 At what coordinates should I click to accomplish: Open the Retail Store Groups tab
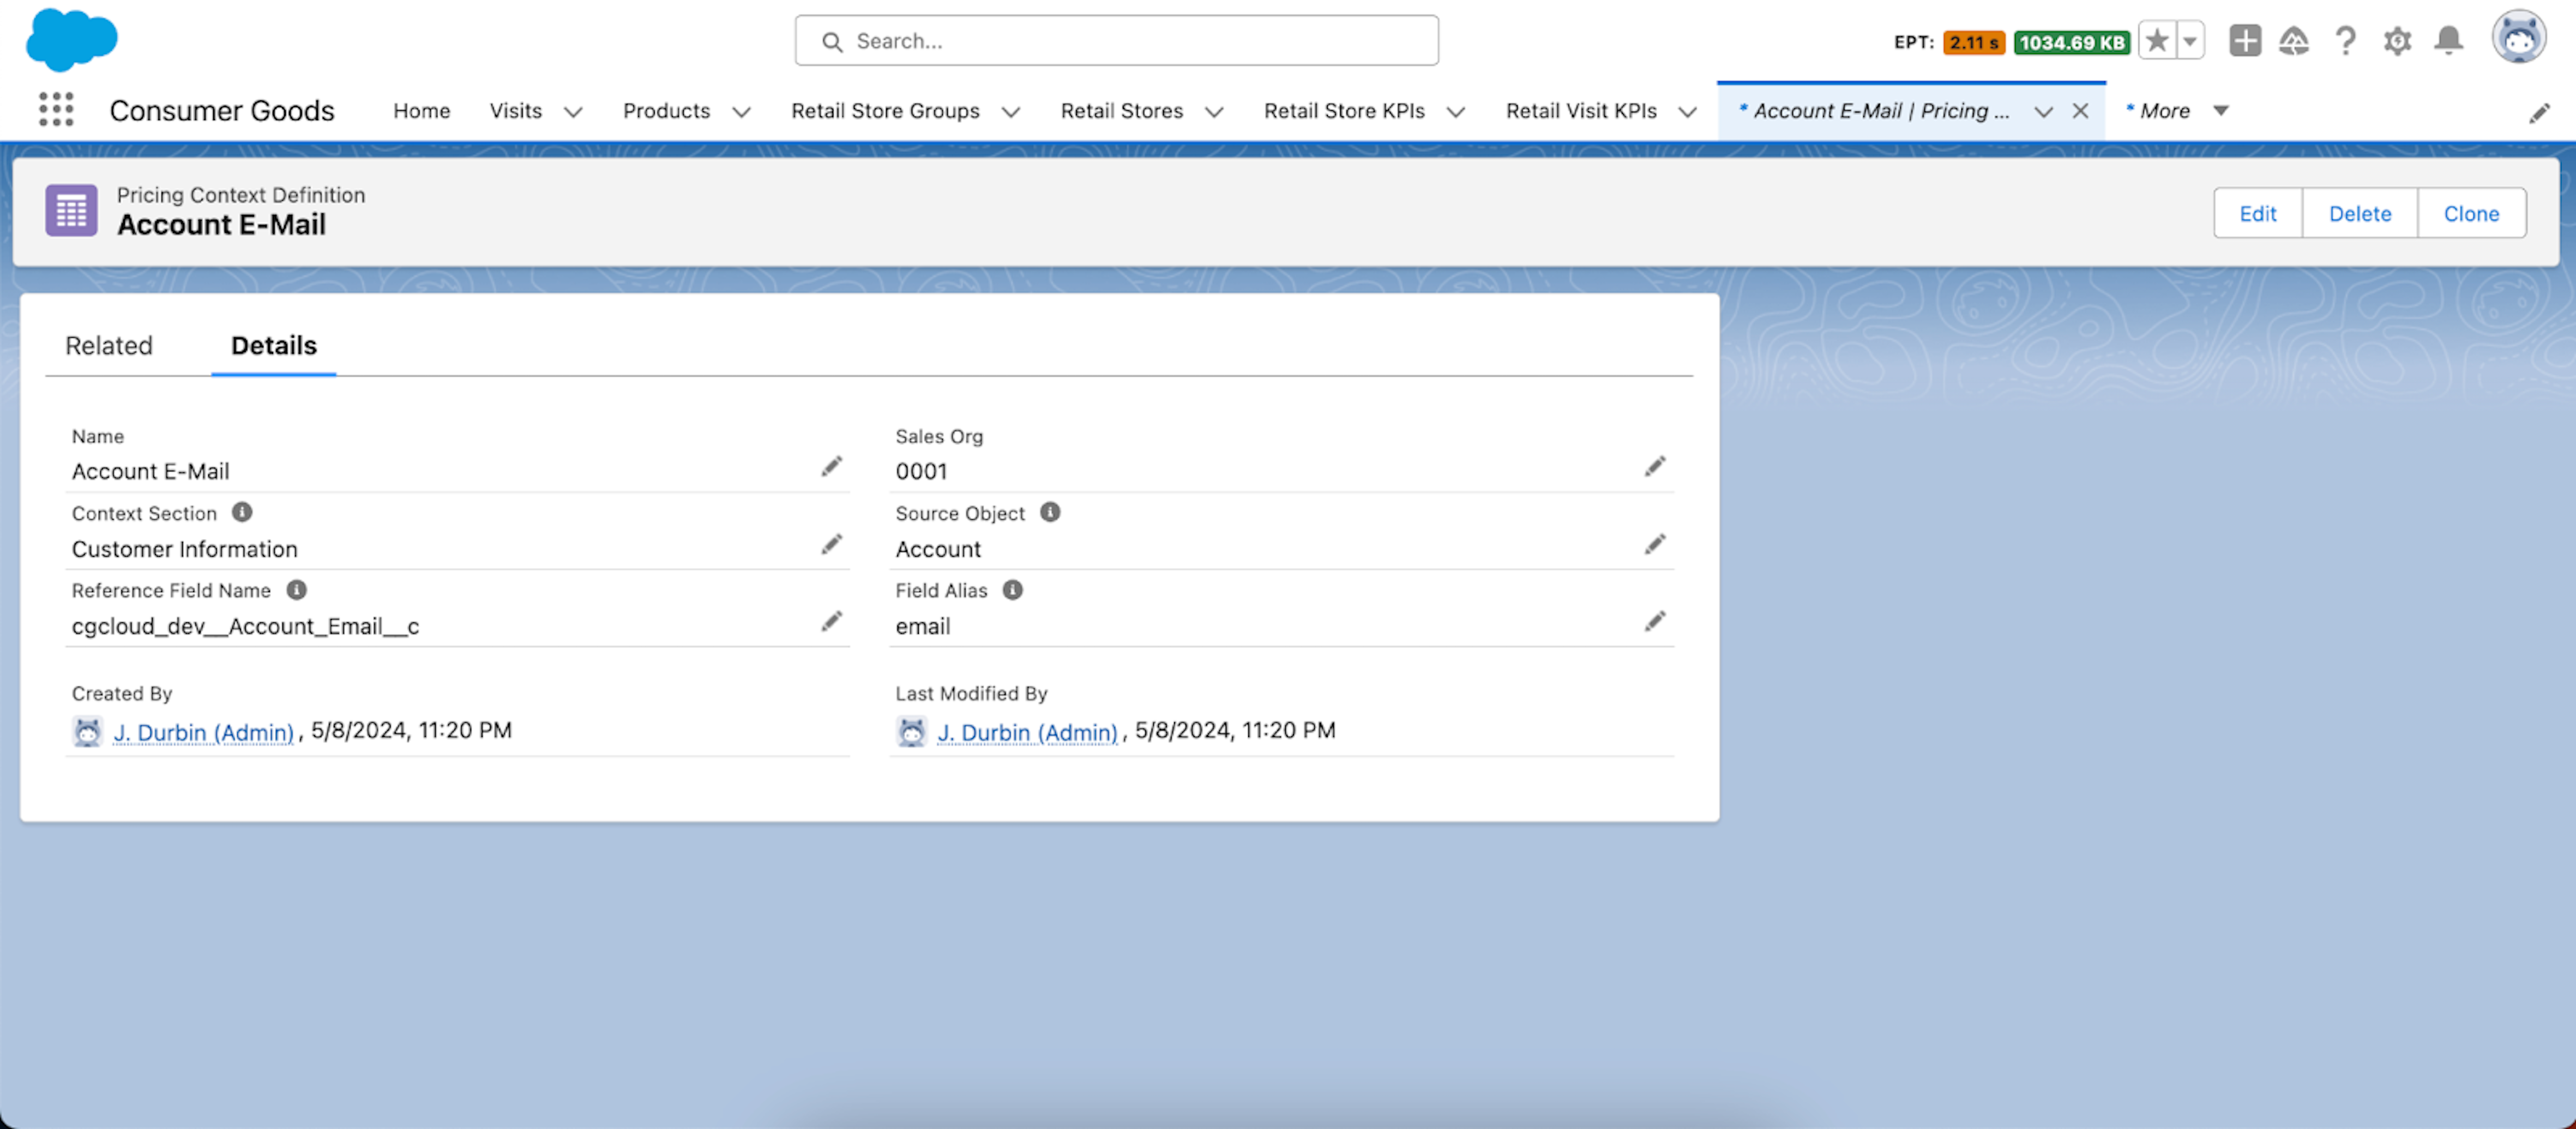pos(885,111)
